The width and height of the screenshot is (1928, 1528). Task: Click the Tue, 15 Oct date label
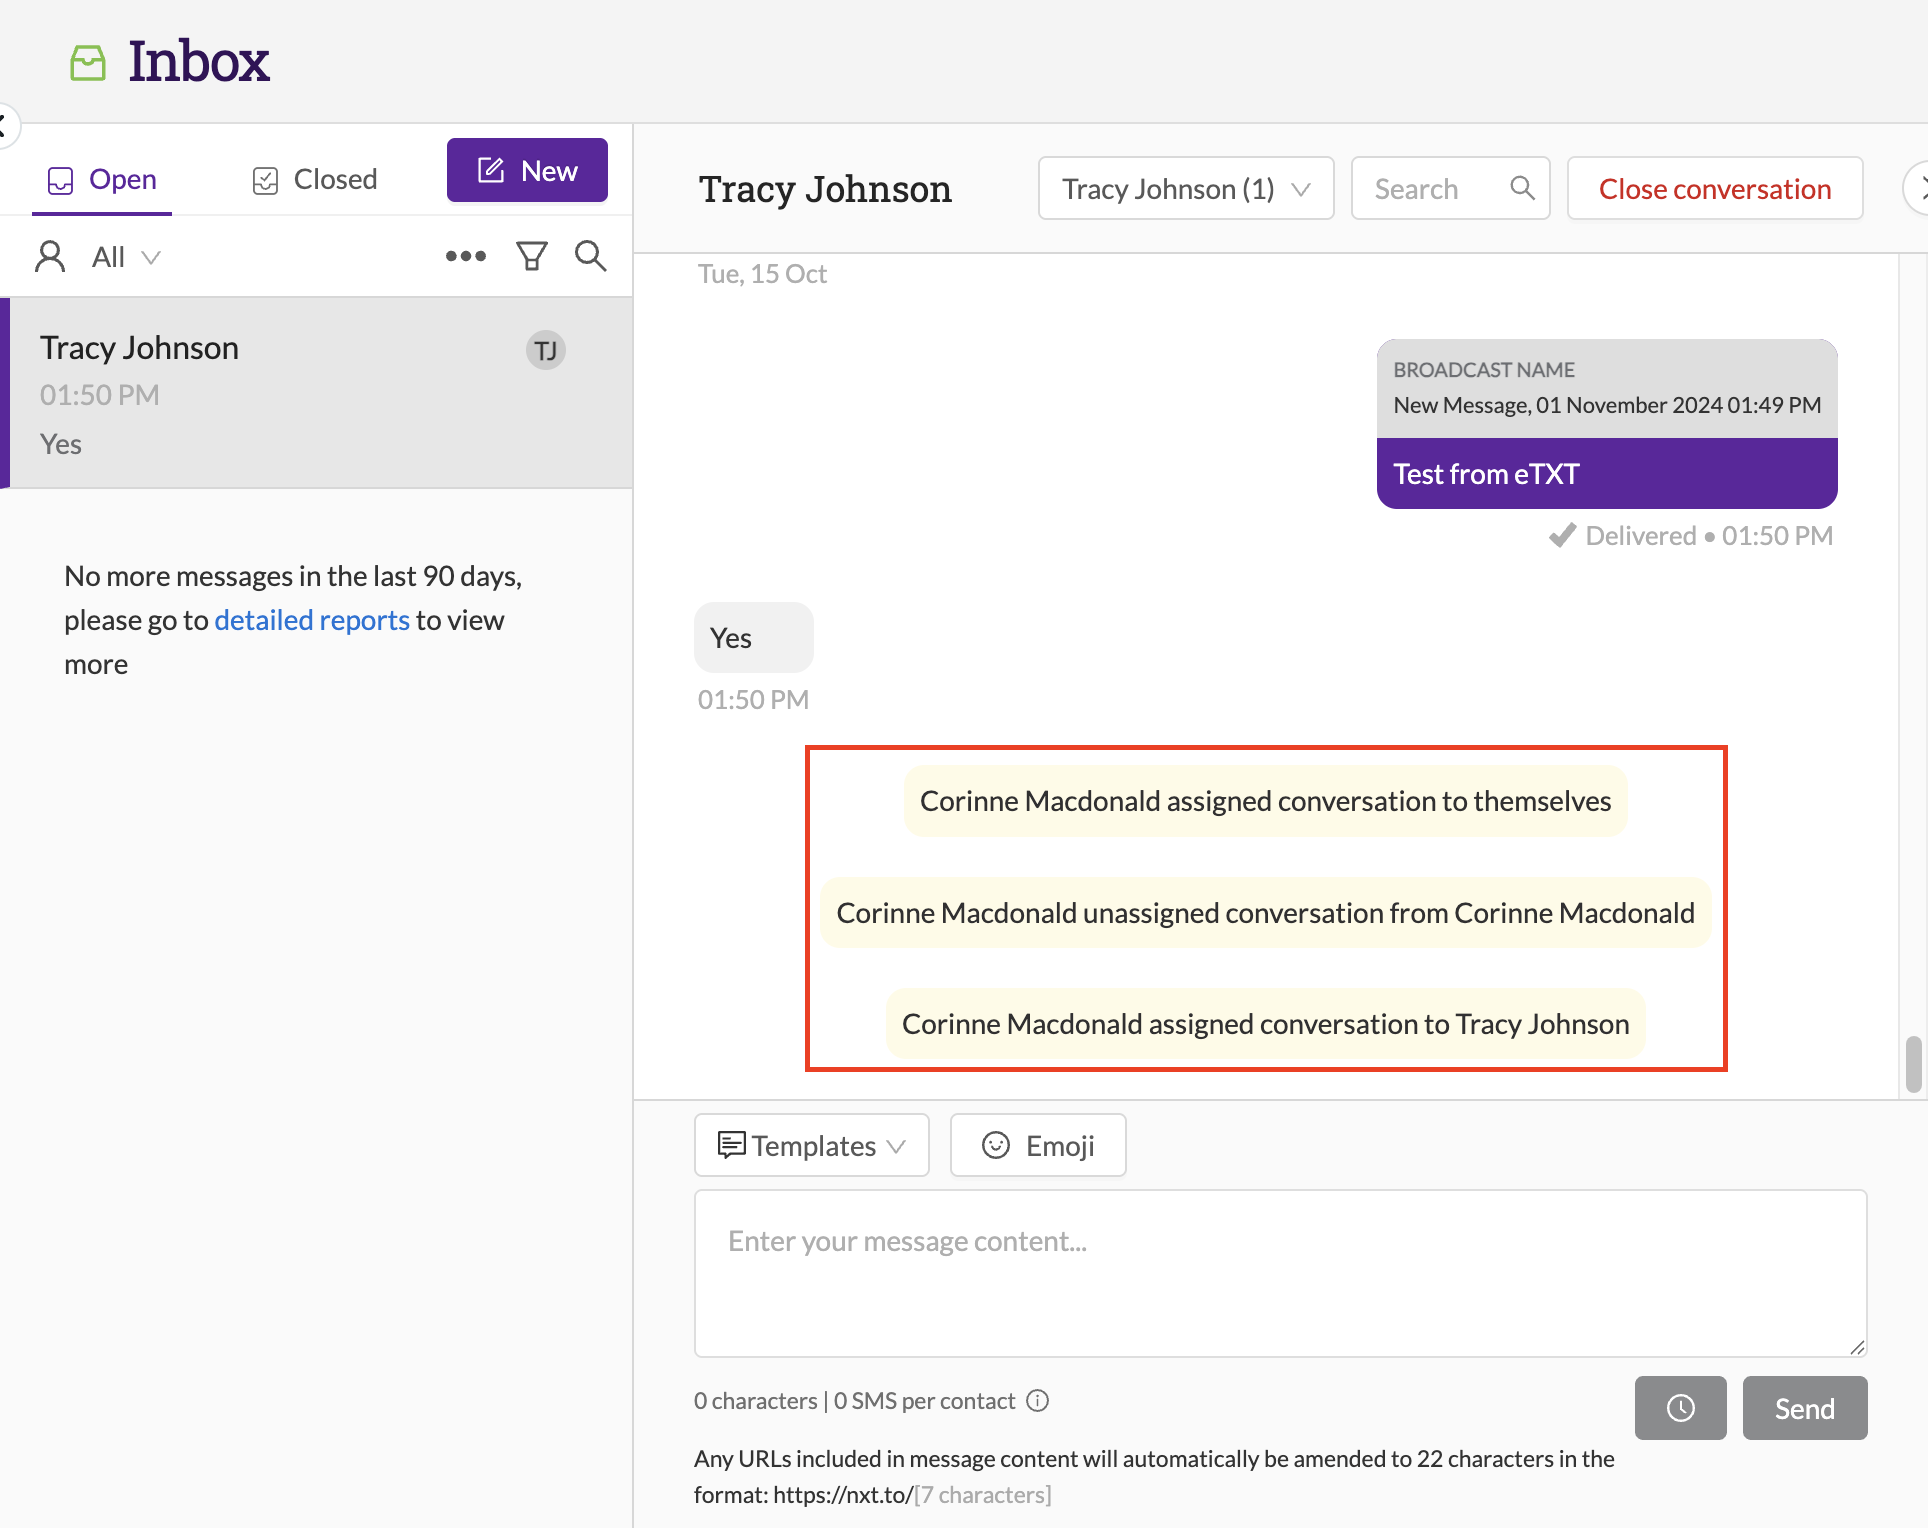(762, 274)
